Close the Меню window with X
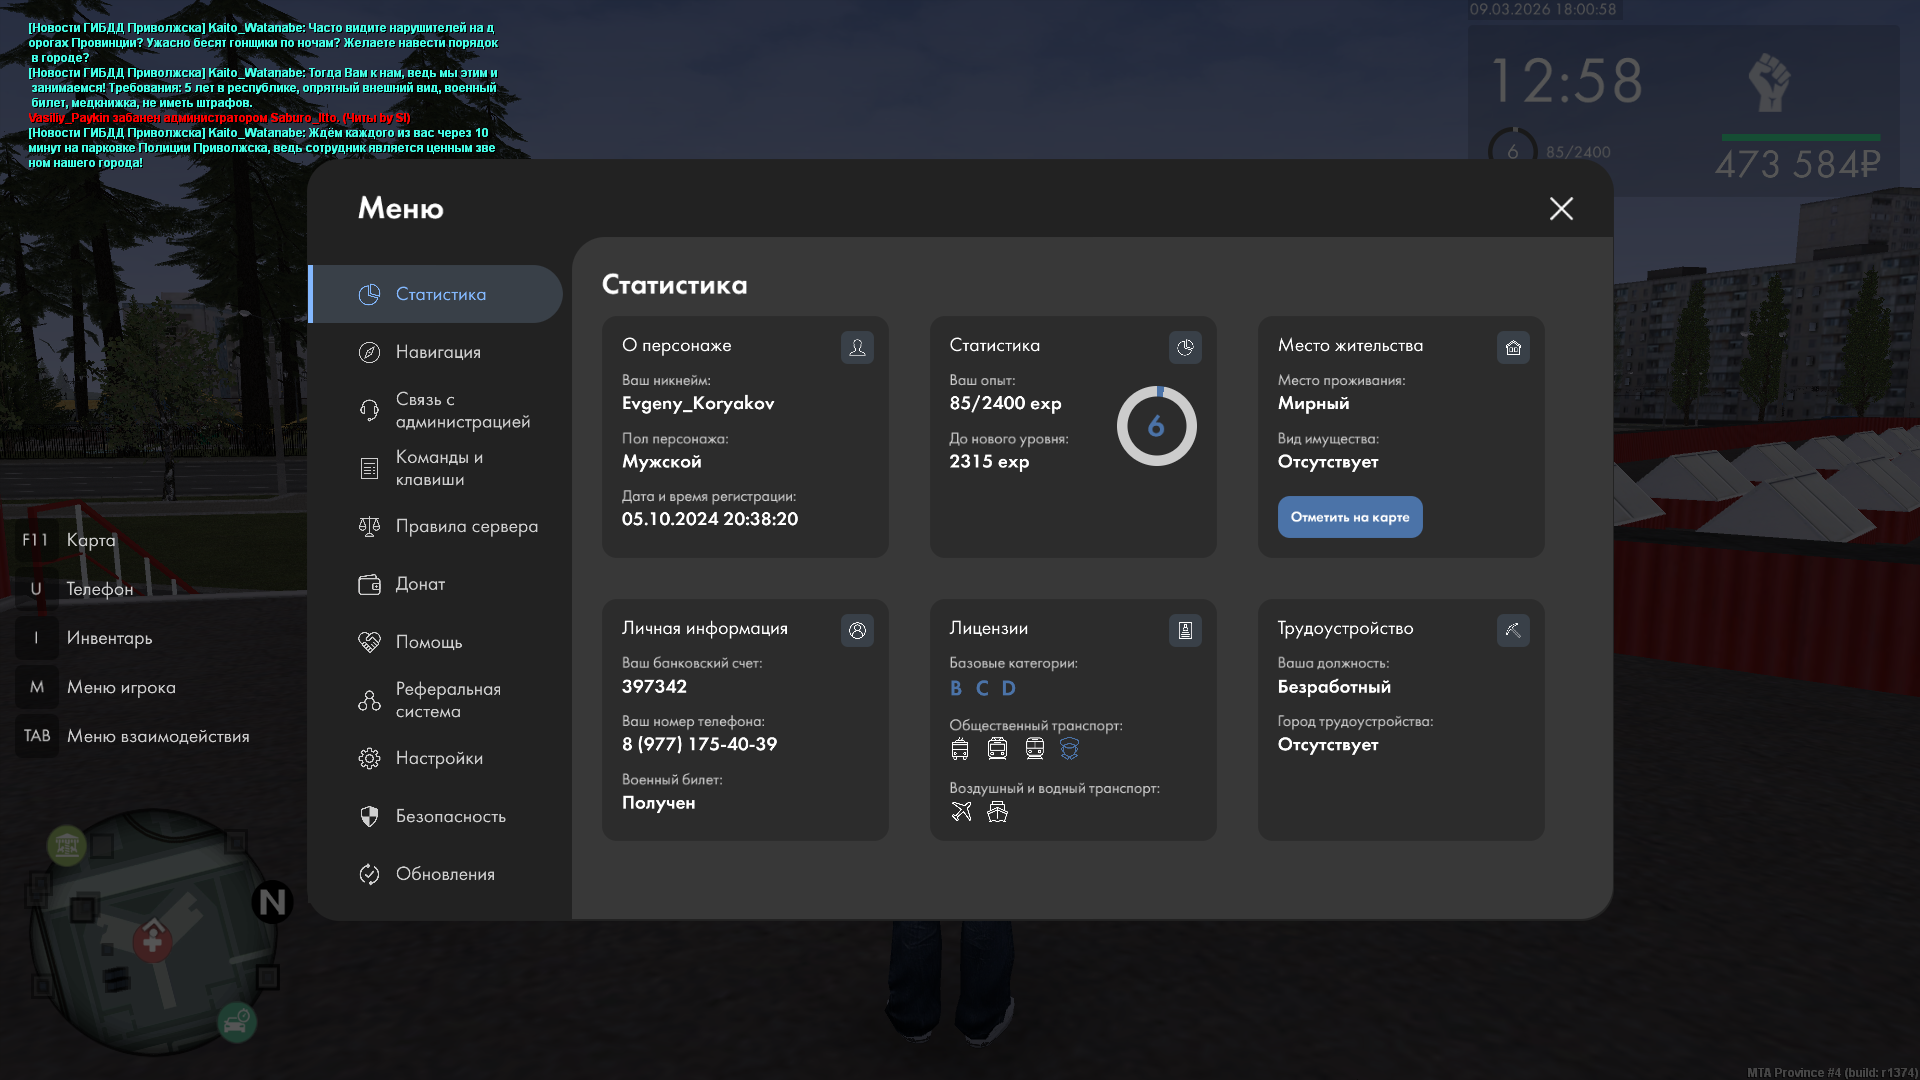 coord(1561,208)
